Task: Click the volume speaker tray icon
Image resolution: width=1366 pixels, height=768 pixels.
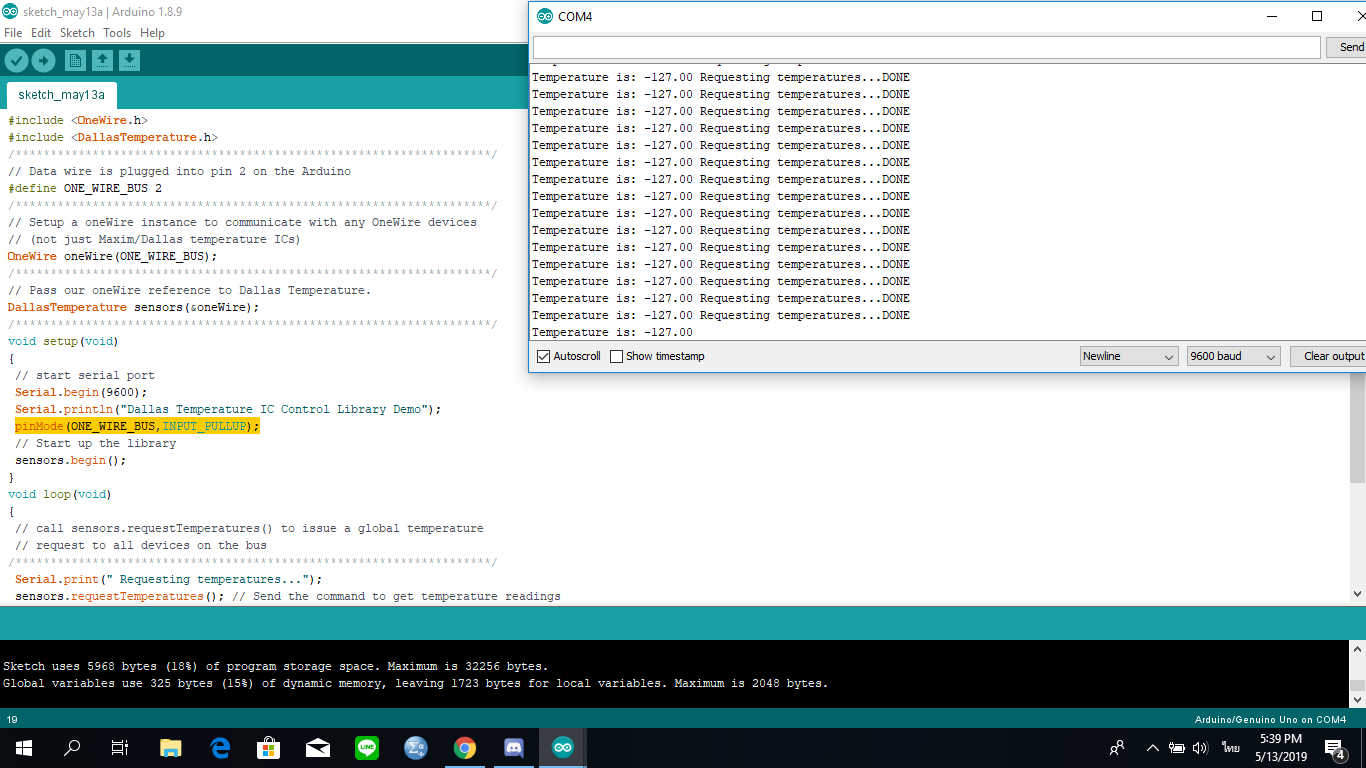Action: click(1201, 747)
